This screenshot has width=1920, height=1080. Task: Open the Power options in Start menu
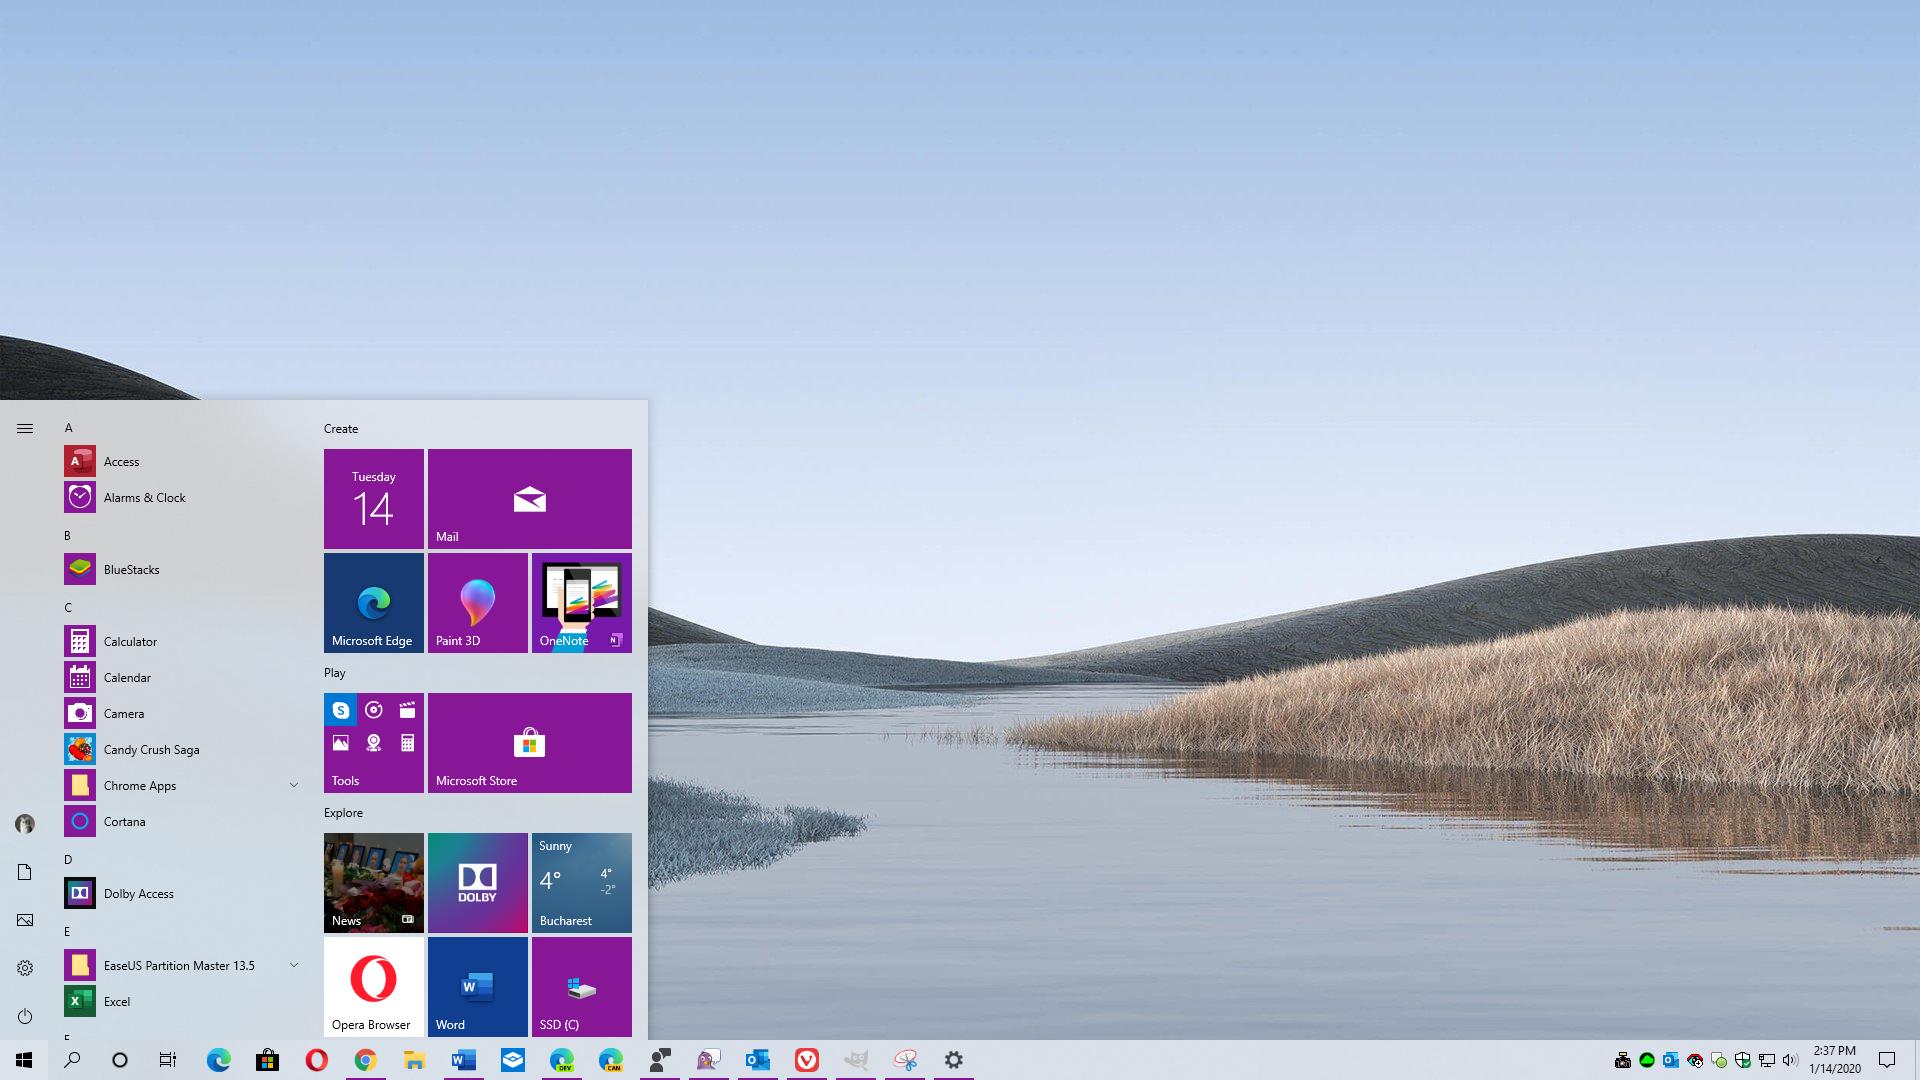pos(25,1016)
